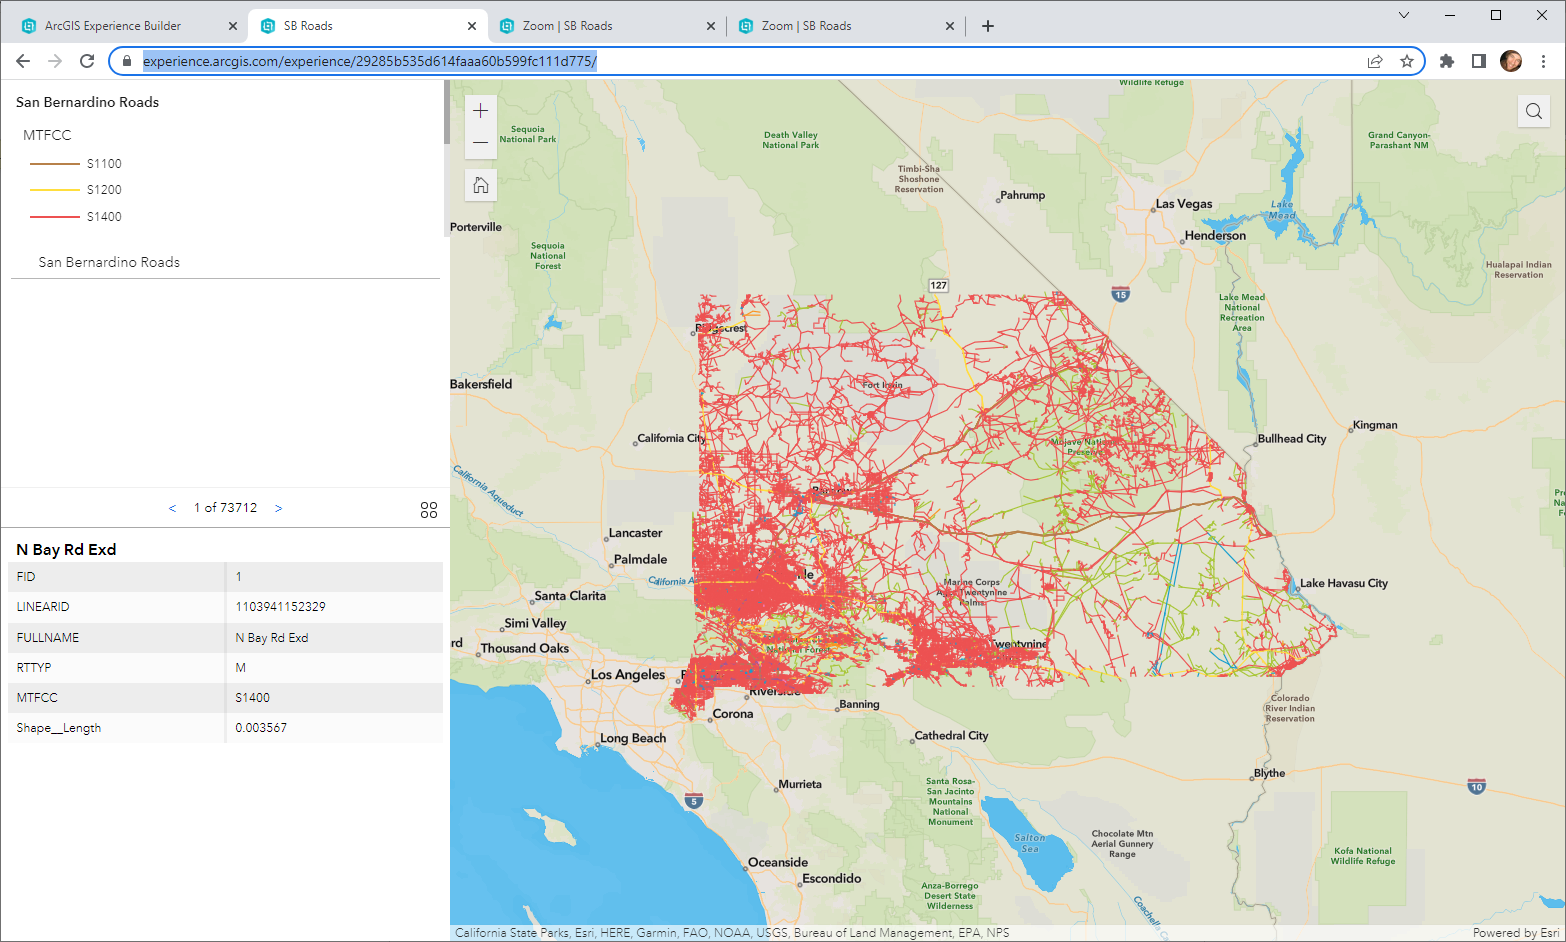The image size is (1566, 942).
Task: Reload the SB Roads page
Action: [x=87, y=60]
